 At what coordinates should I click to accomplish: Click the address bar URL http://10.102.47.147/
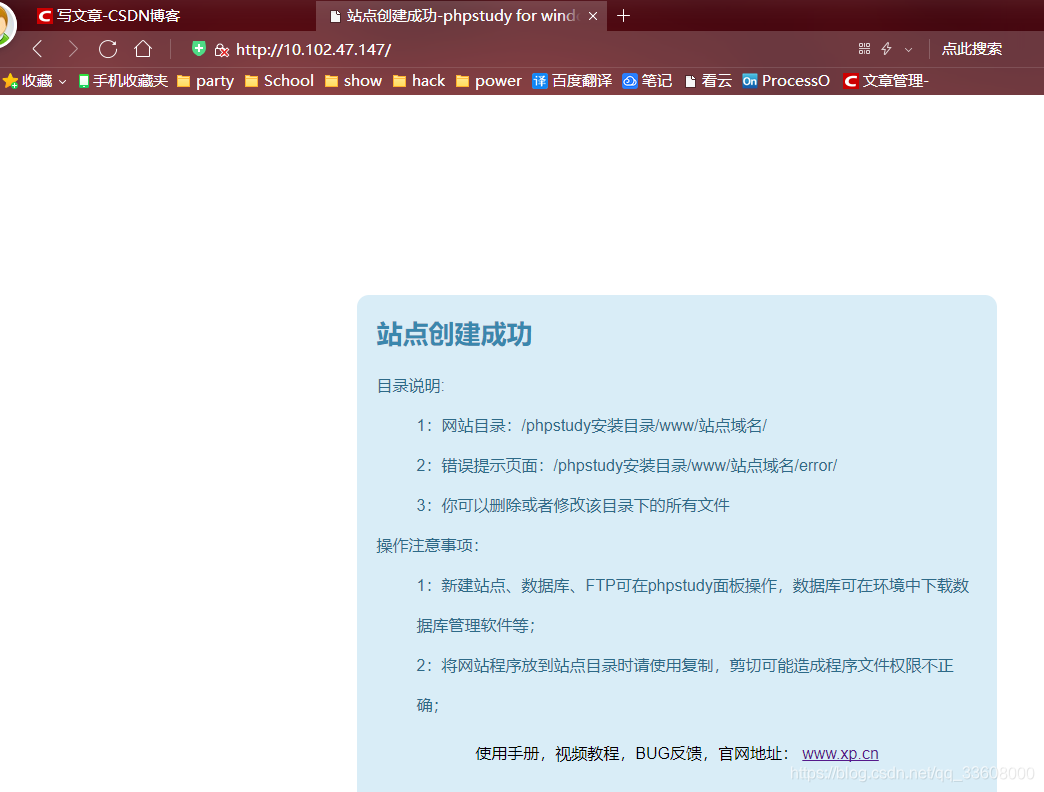[314, 49]
